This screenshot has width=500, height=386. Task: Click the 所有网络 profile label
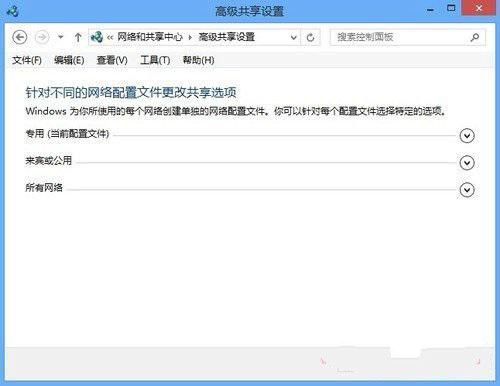coord(44,188)
